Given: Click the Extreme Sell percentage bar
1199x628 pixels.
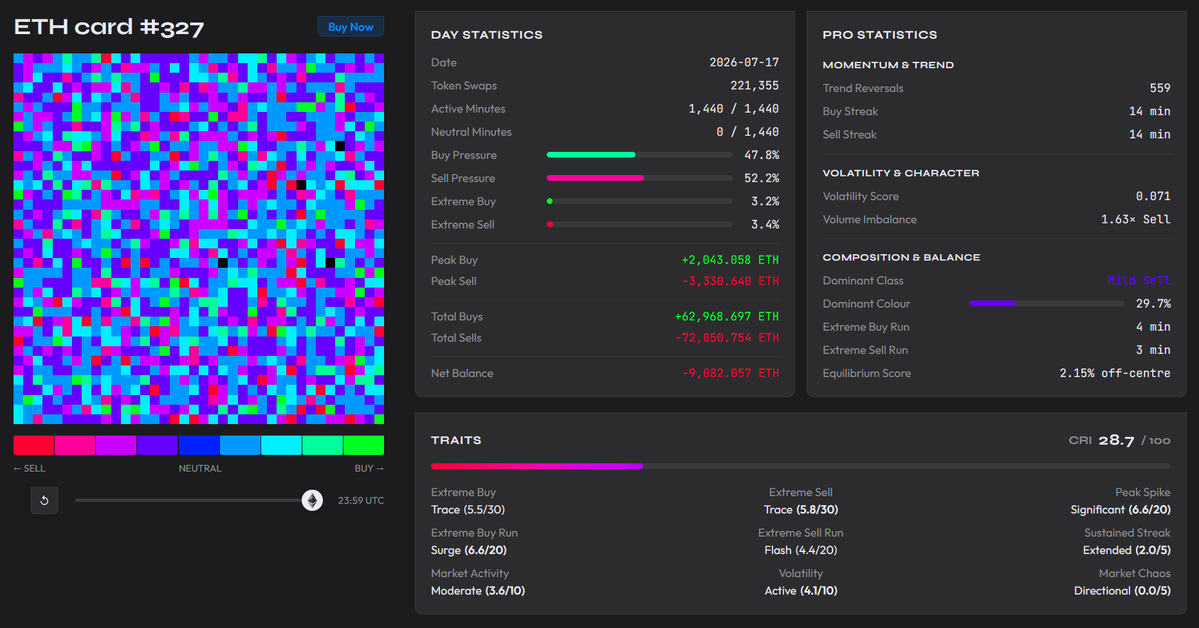Looking at the screenshot, I should [x=639, y=224].
